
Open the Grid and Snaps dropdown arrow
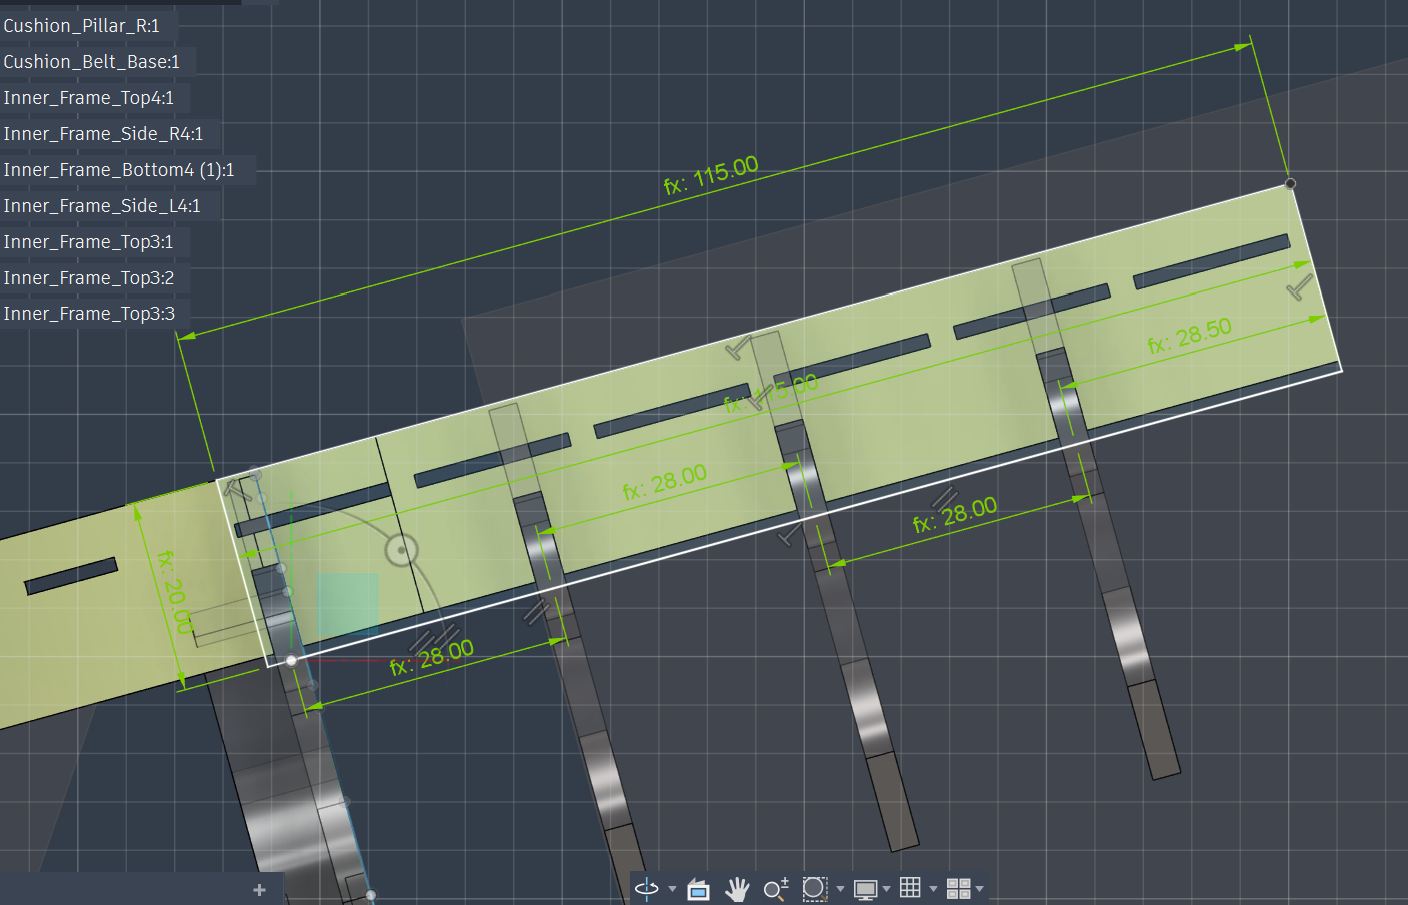pos(933,888)
